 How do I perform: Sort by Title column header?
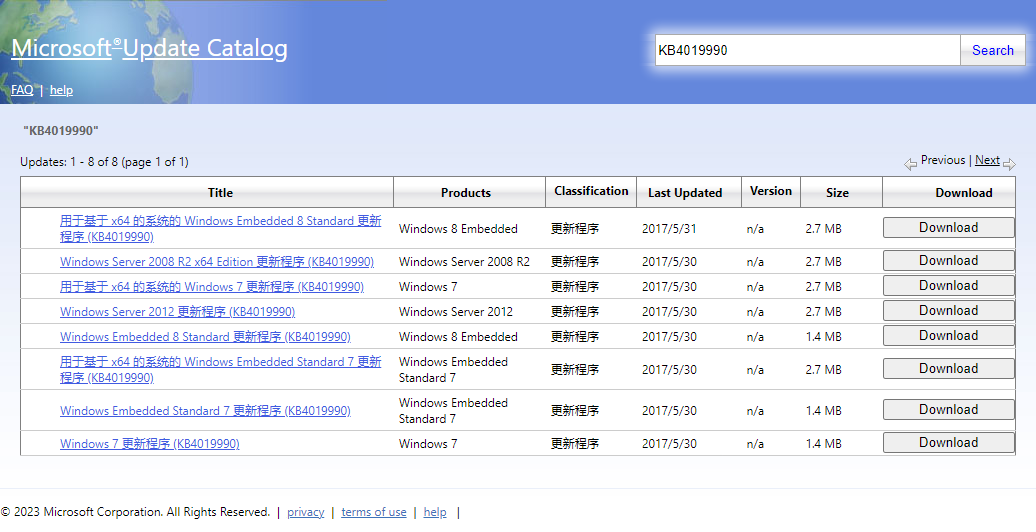pos(220,192)
